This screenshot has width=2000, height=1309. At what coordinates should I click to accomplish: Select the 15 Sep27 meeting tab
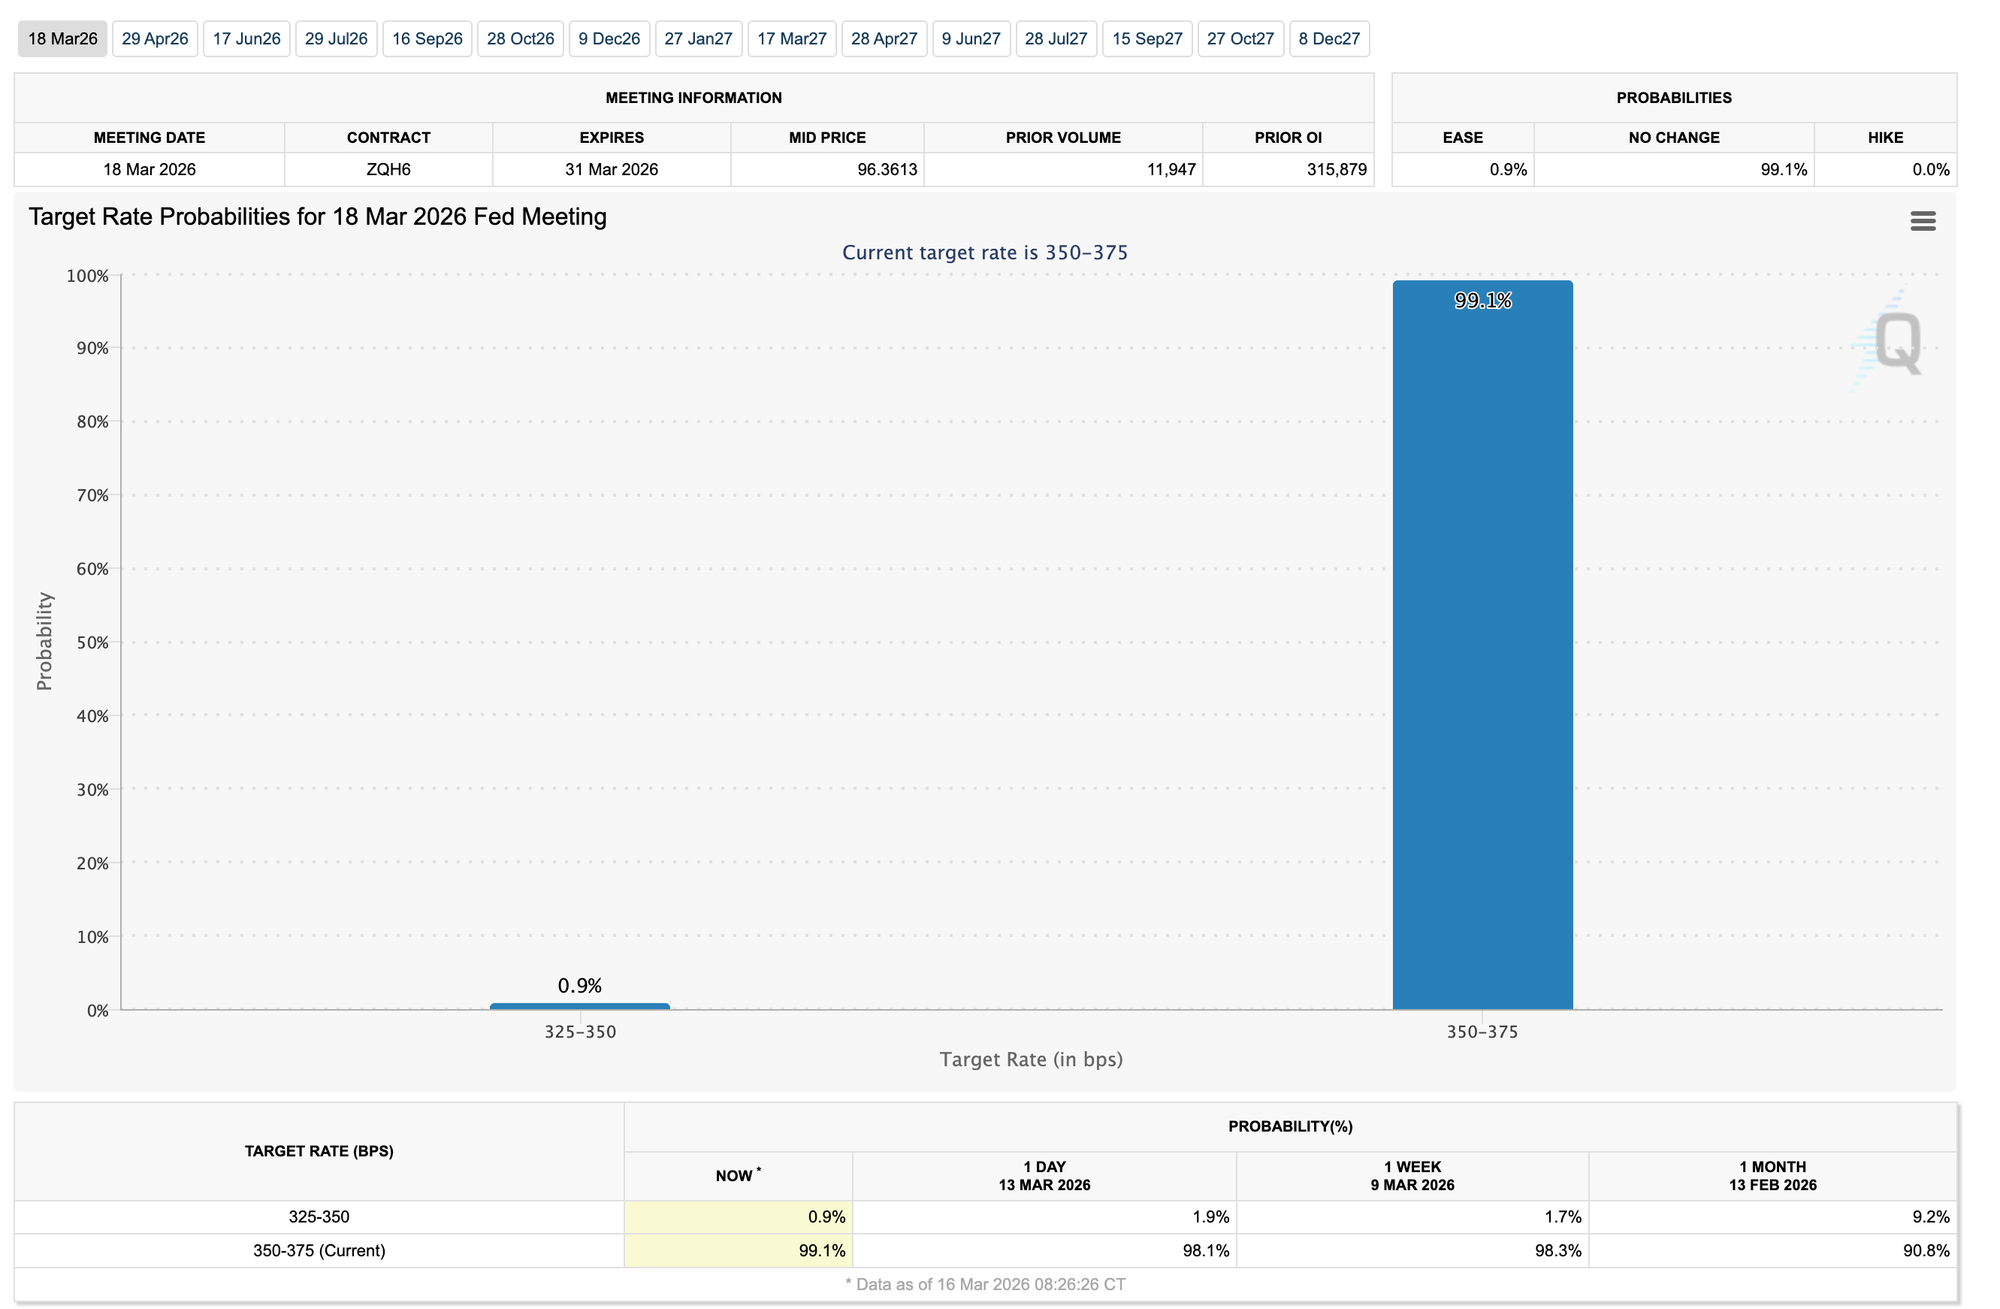pyautogui.click(x=1147, y=39)
